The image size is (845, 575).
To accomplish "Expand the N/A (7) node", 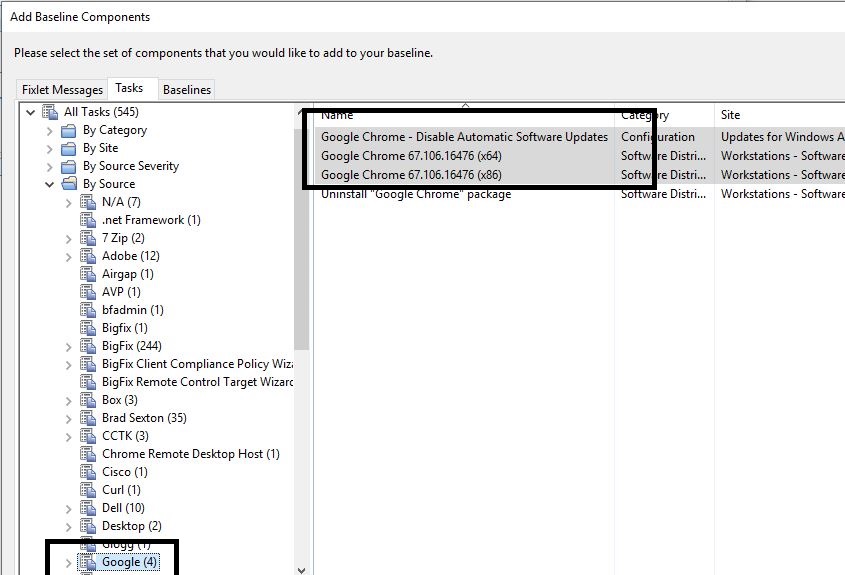I will 68,203.
